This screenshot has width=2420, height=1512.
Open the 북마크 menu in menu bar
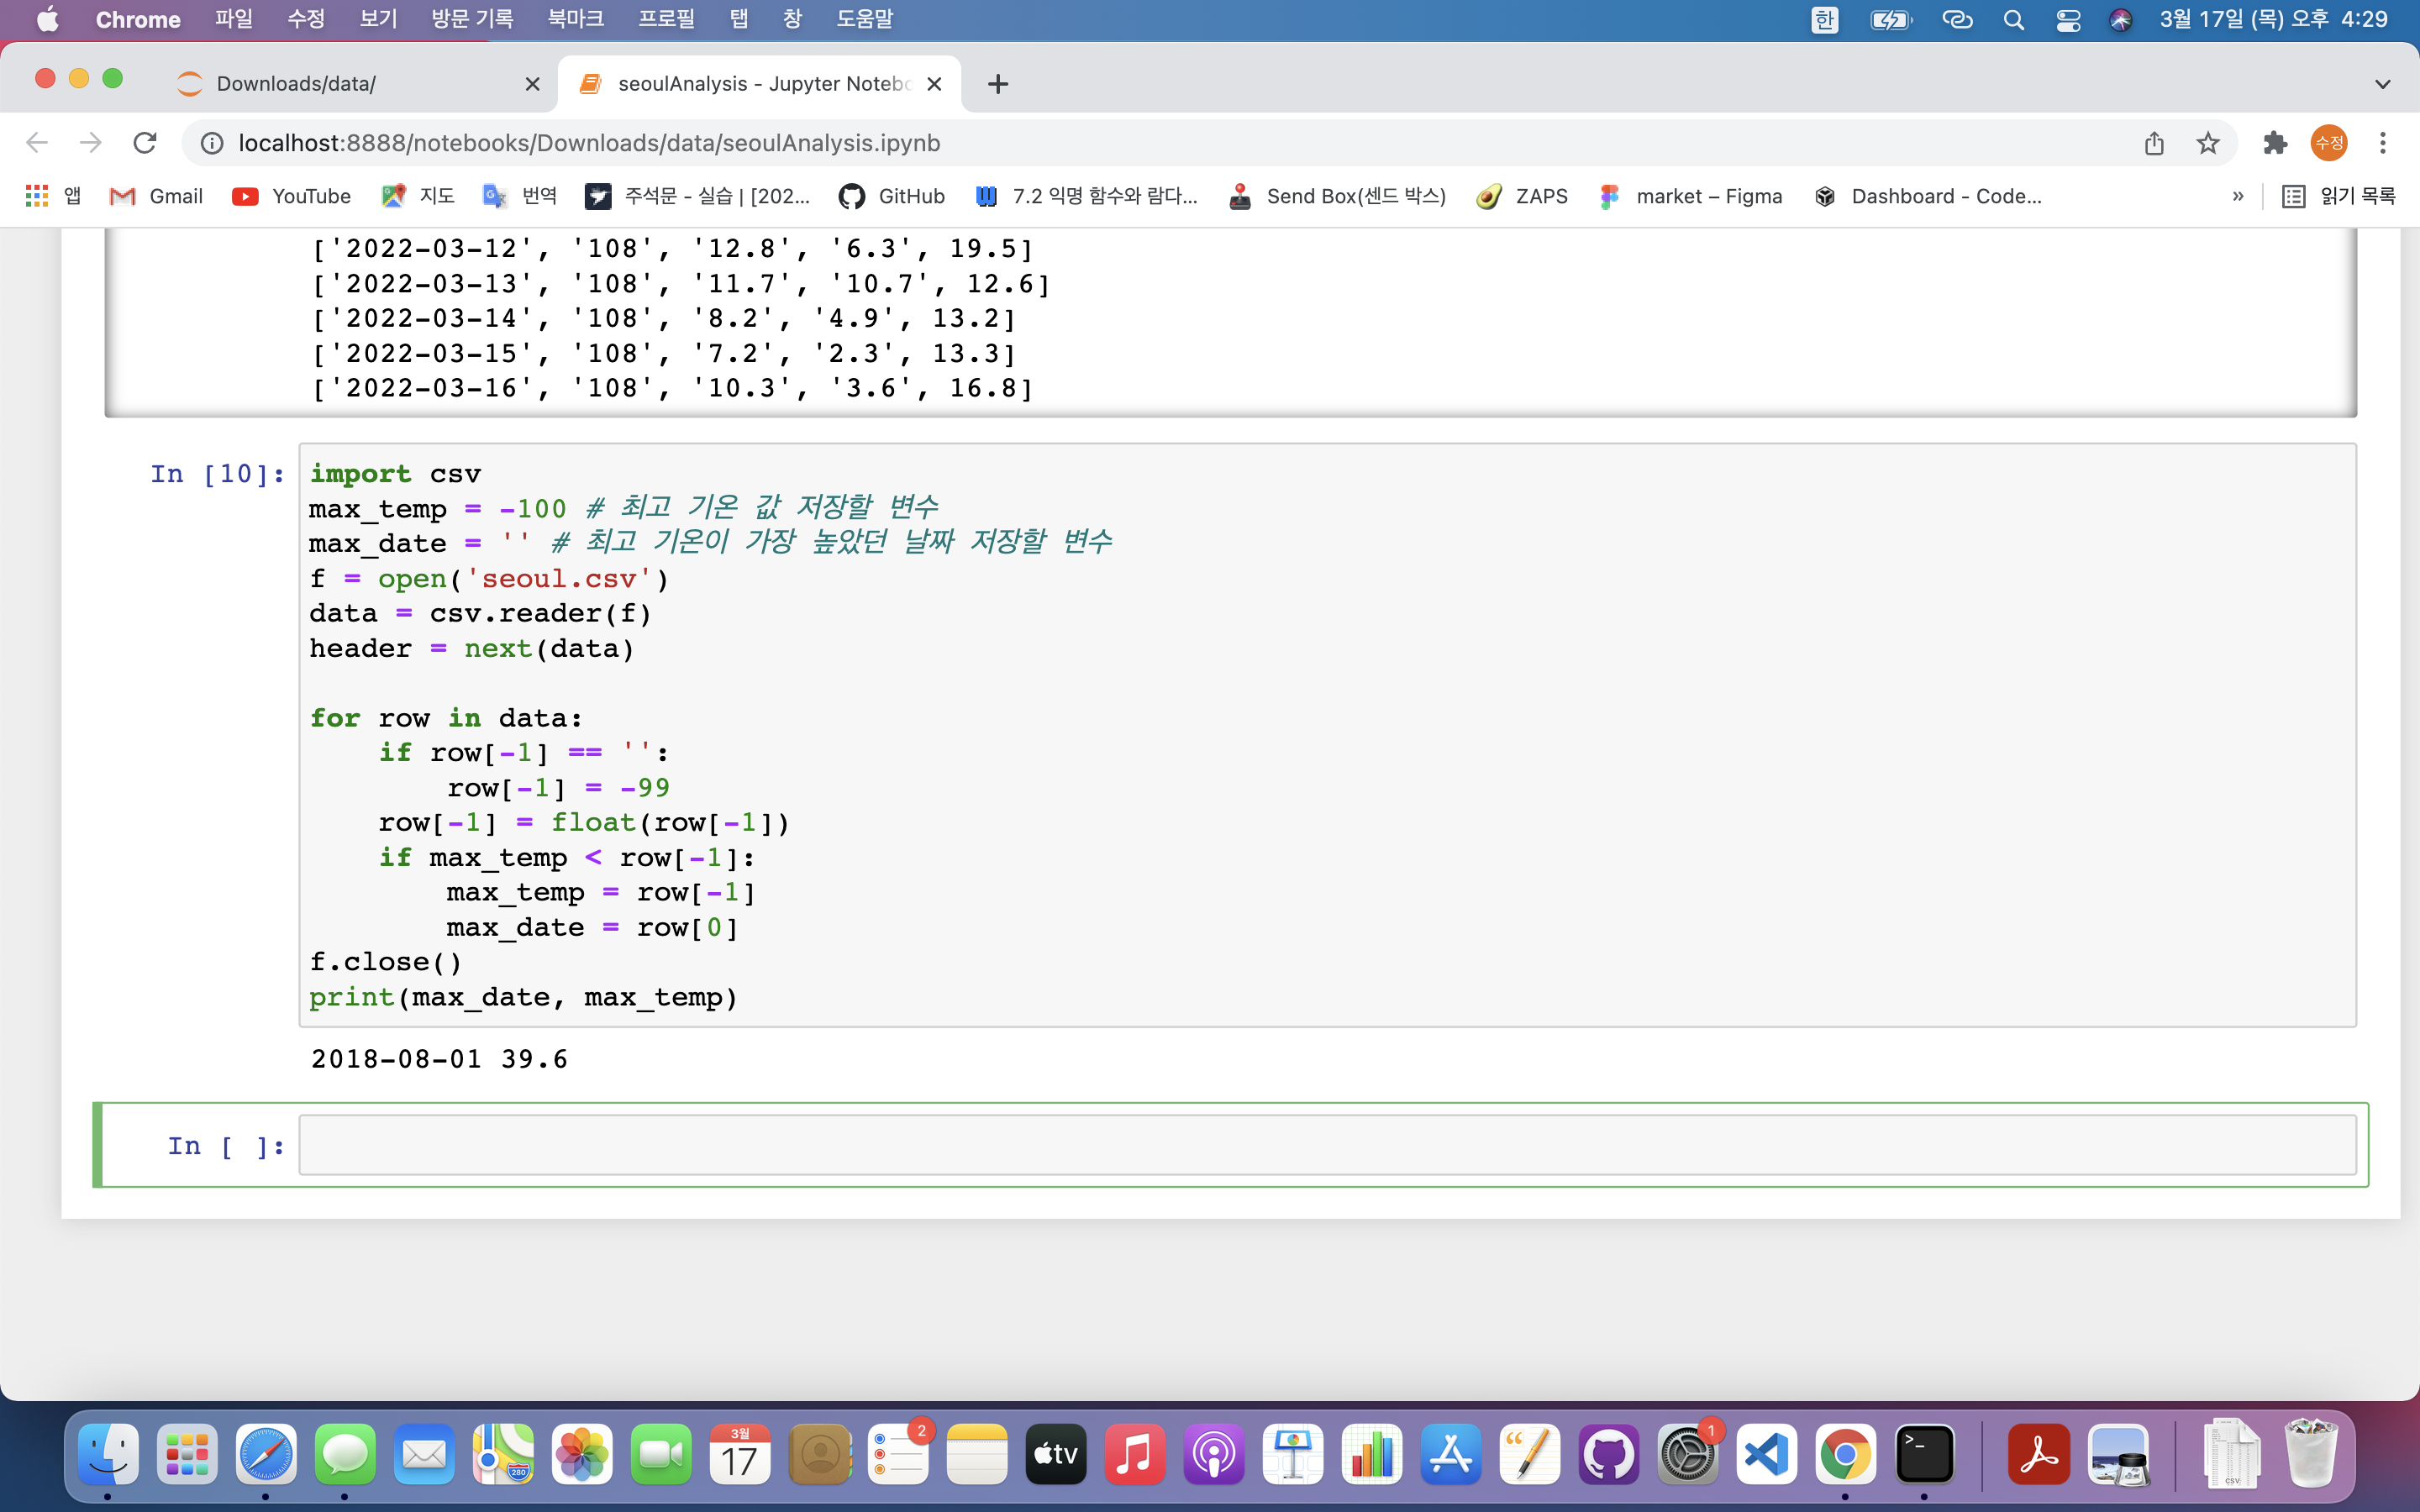575,20
